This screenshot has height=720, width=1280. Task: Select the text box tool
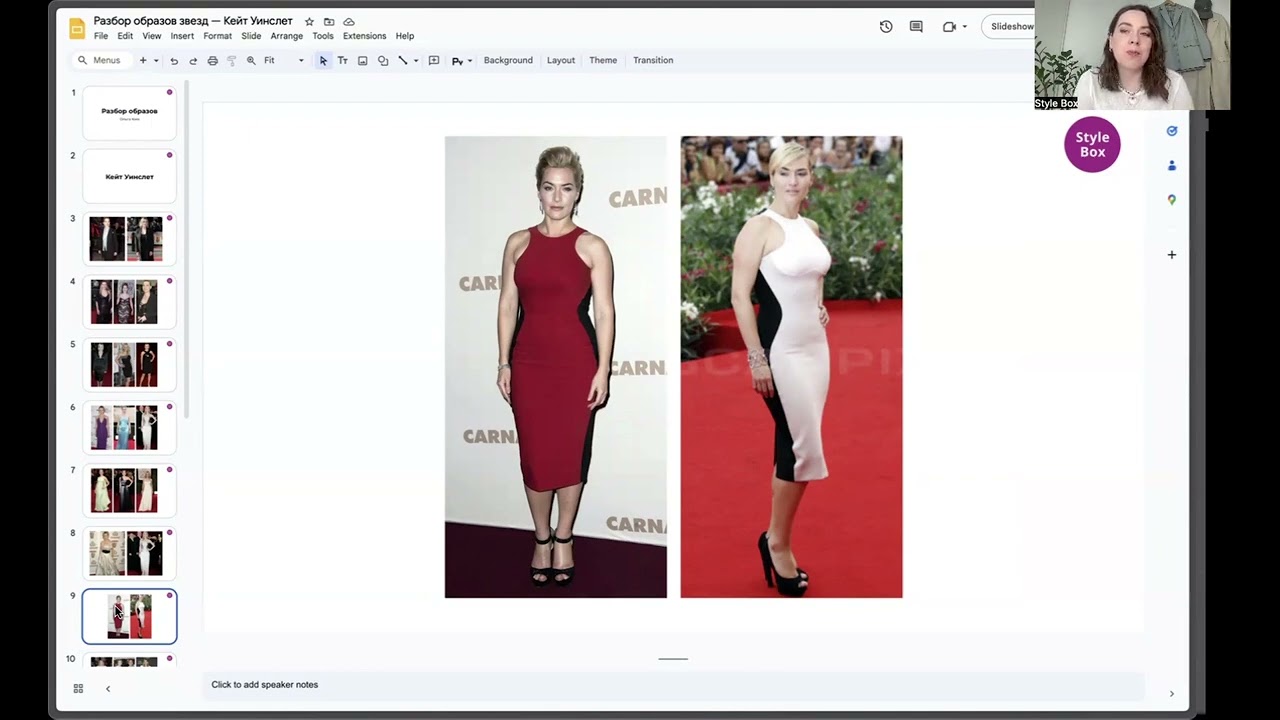342,60
